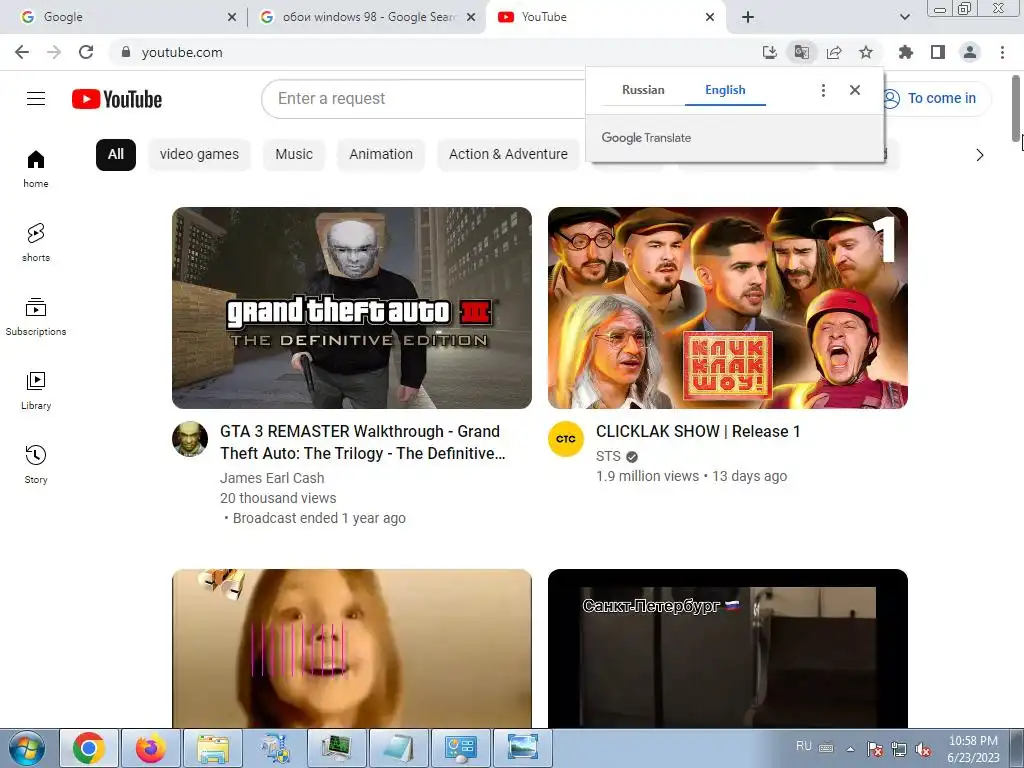This screenshot has width=1024, height=768.
Task: Open Firefox from the taskbar
Action: [151, 748]
